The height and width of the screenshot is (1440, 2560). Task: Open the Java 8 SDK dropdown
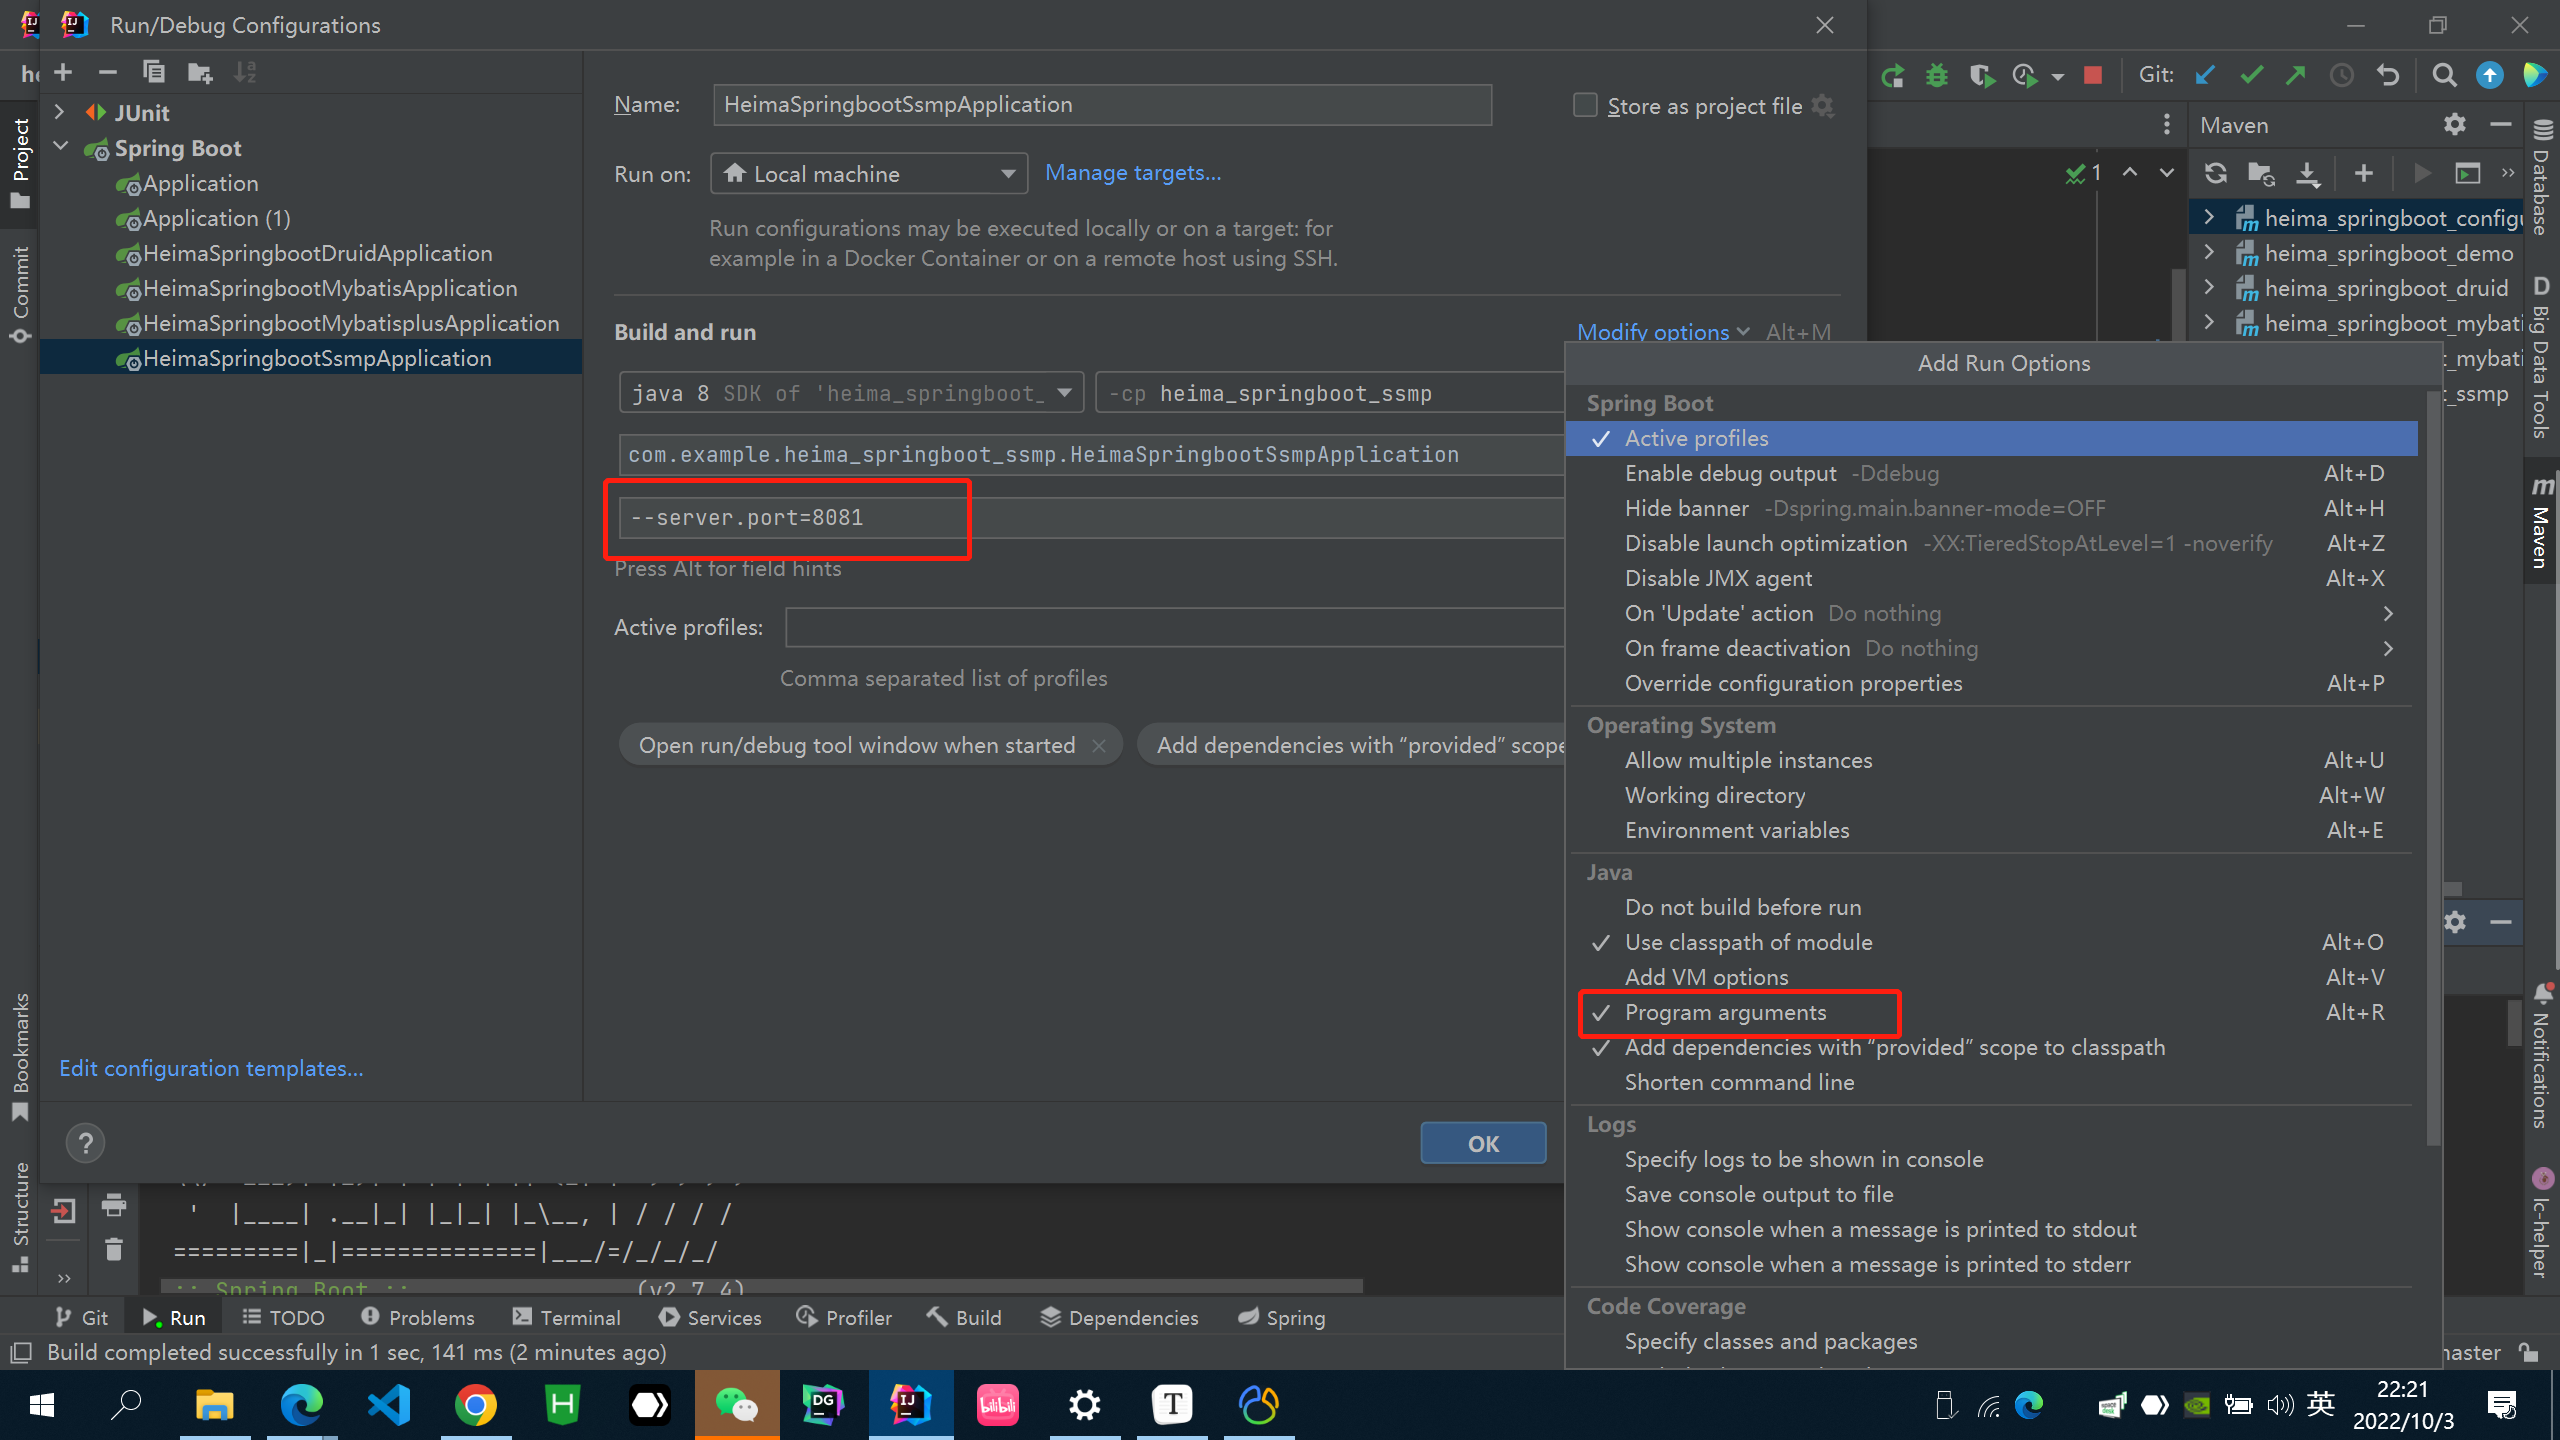coord(850,393)
